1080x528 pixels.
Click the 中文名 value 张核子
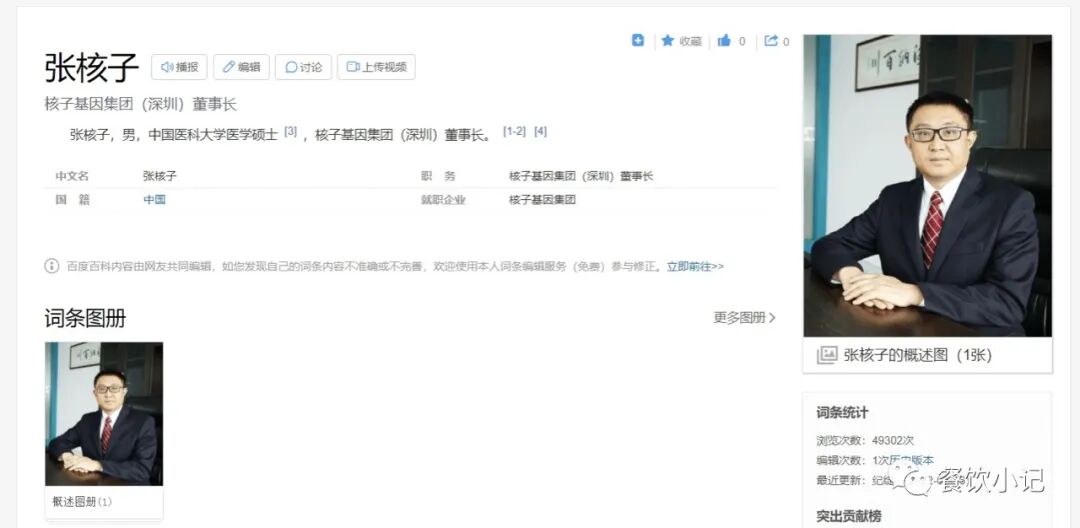(x=160, y=176)
